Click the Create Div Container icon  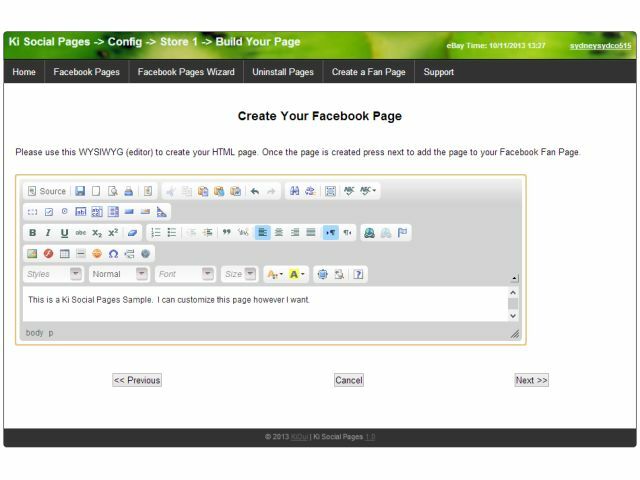(x=243, y=233)
